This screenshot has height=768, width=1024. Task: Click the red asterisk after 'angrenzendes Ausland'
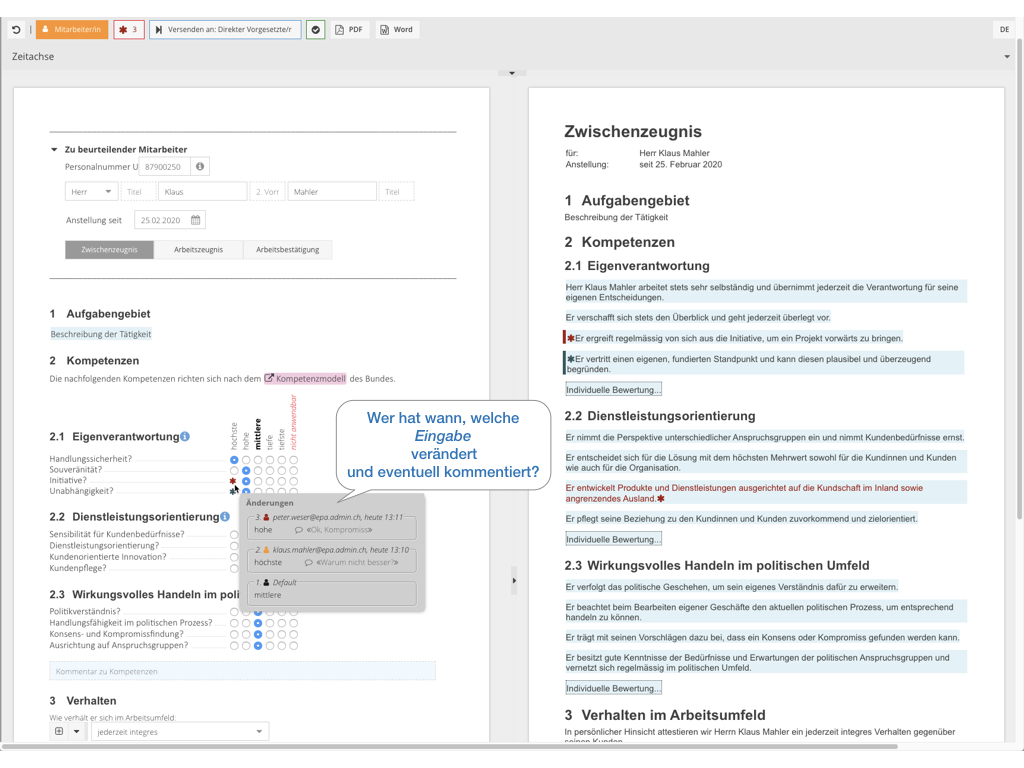click(x=661, y=499)
